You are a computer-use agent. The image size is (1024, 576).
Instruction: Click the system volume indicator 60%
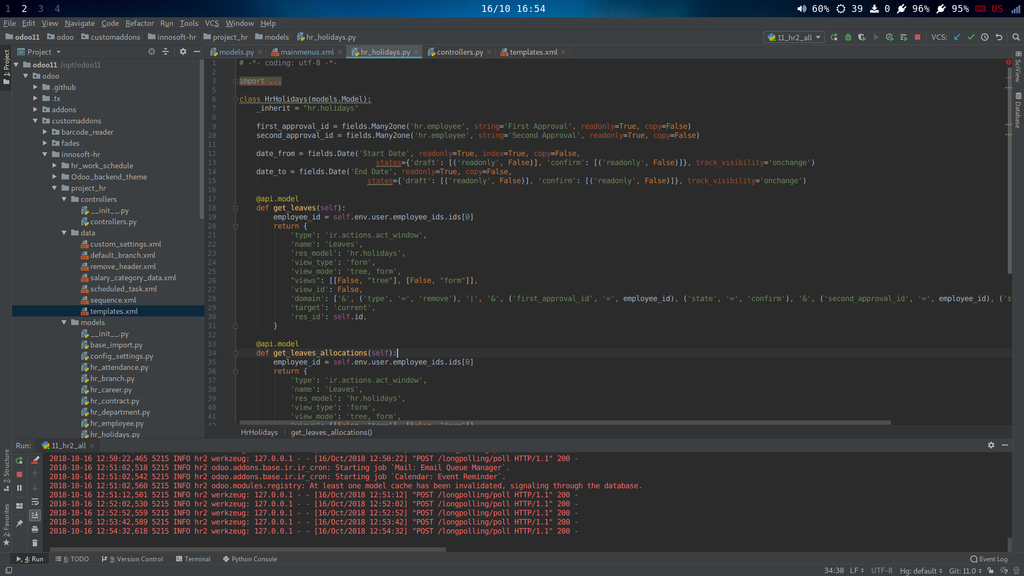[813, 8]
